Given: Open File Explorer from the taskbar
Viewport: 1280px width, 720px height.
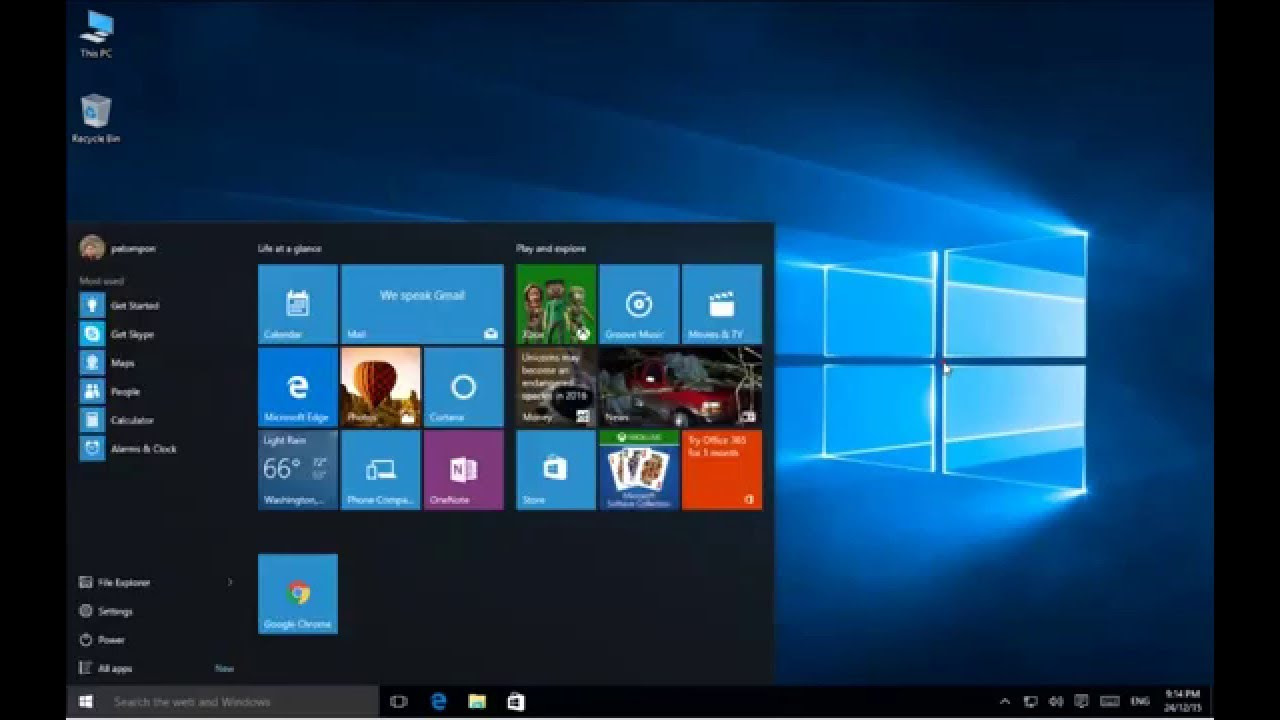Looking at the screenshot, I should click(477, 702).
